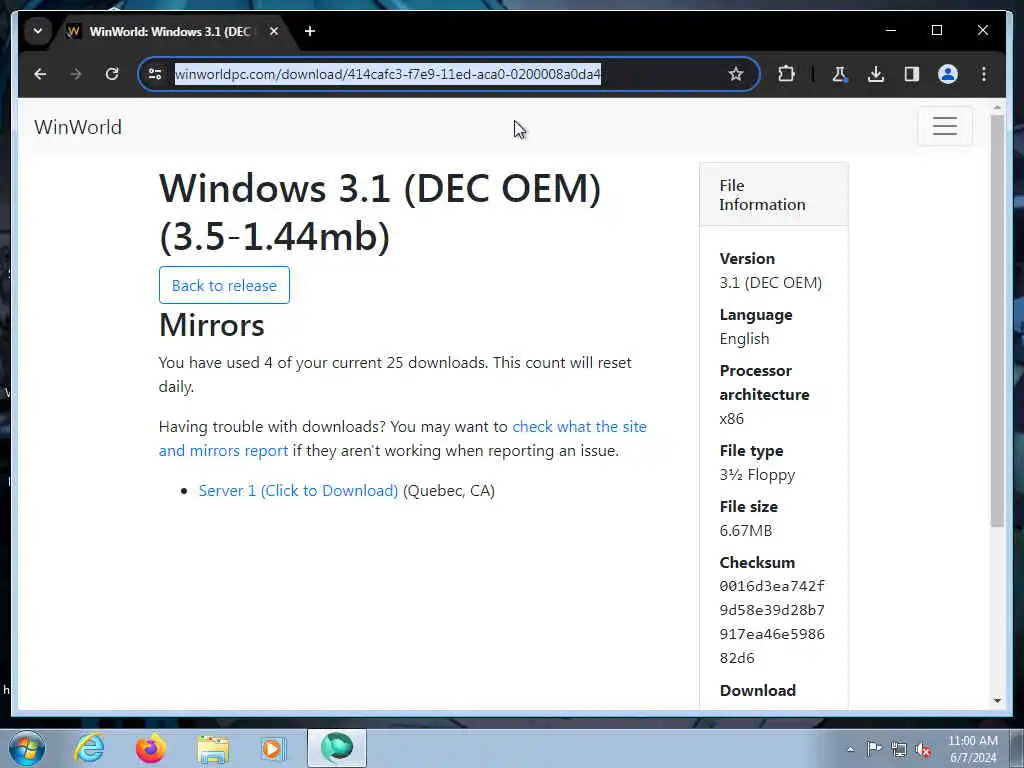The width and height of the screenshot is (1024, 768).
Task: Click the x86 architecture value
Action: click(731, 418)
